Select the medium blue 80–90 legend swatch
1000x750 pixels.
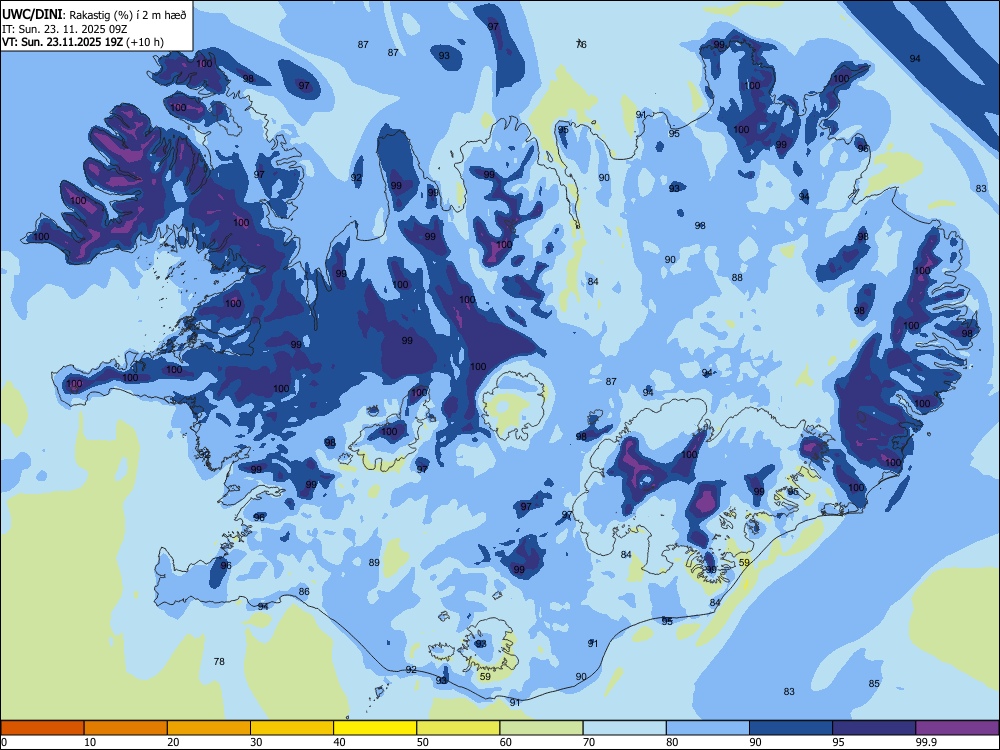[708, 728]
